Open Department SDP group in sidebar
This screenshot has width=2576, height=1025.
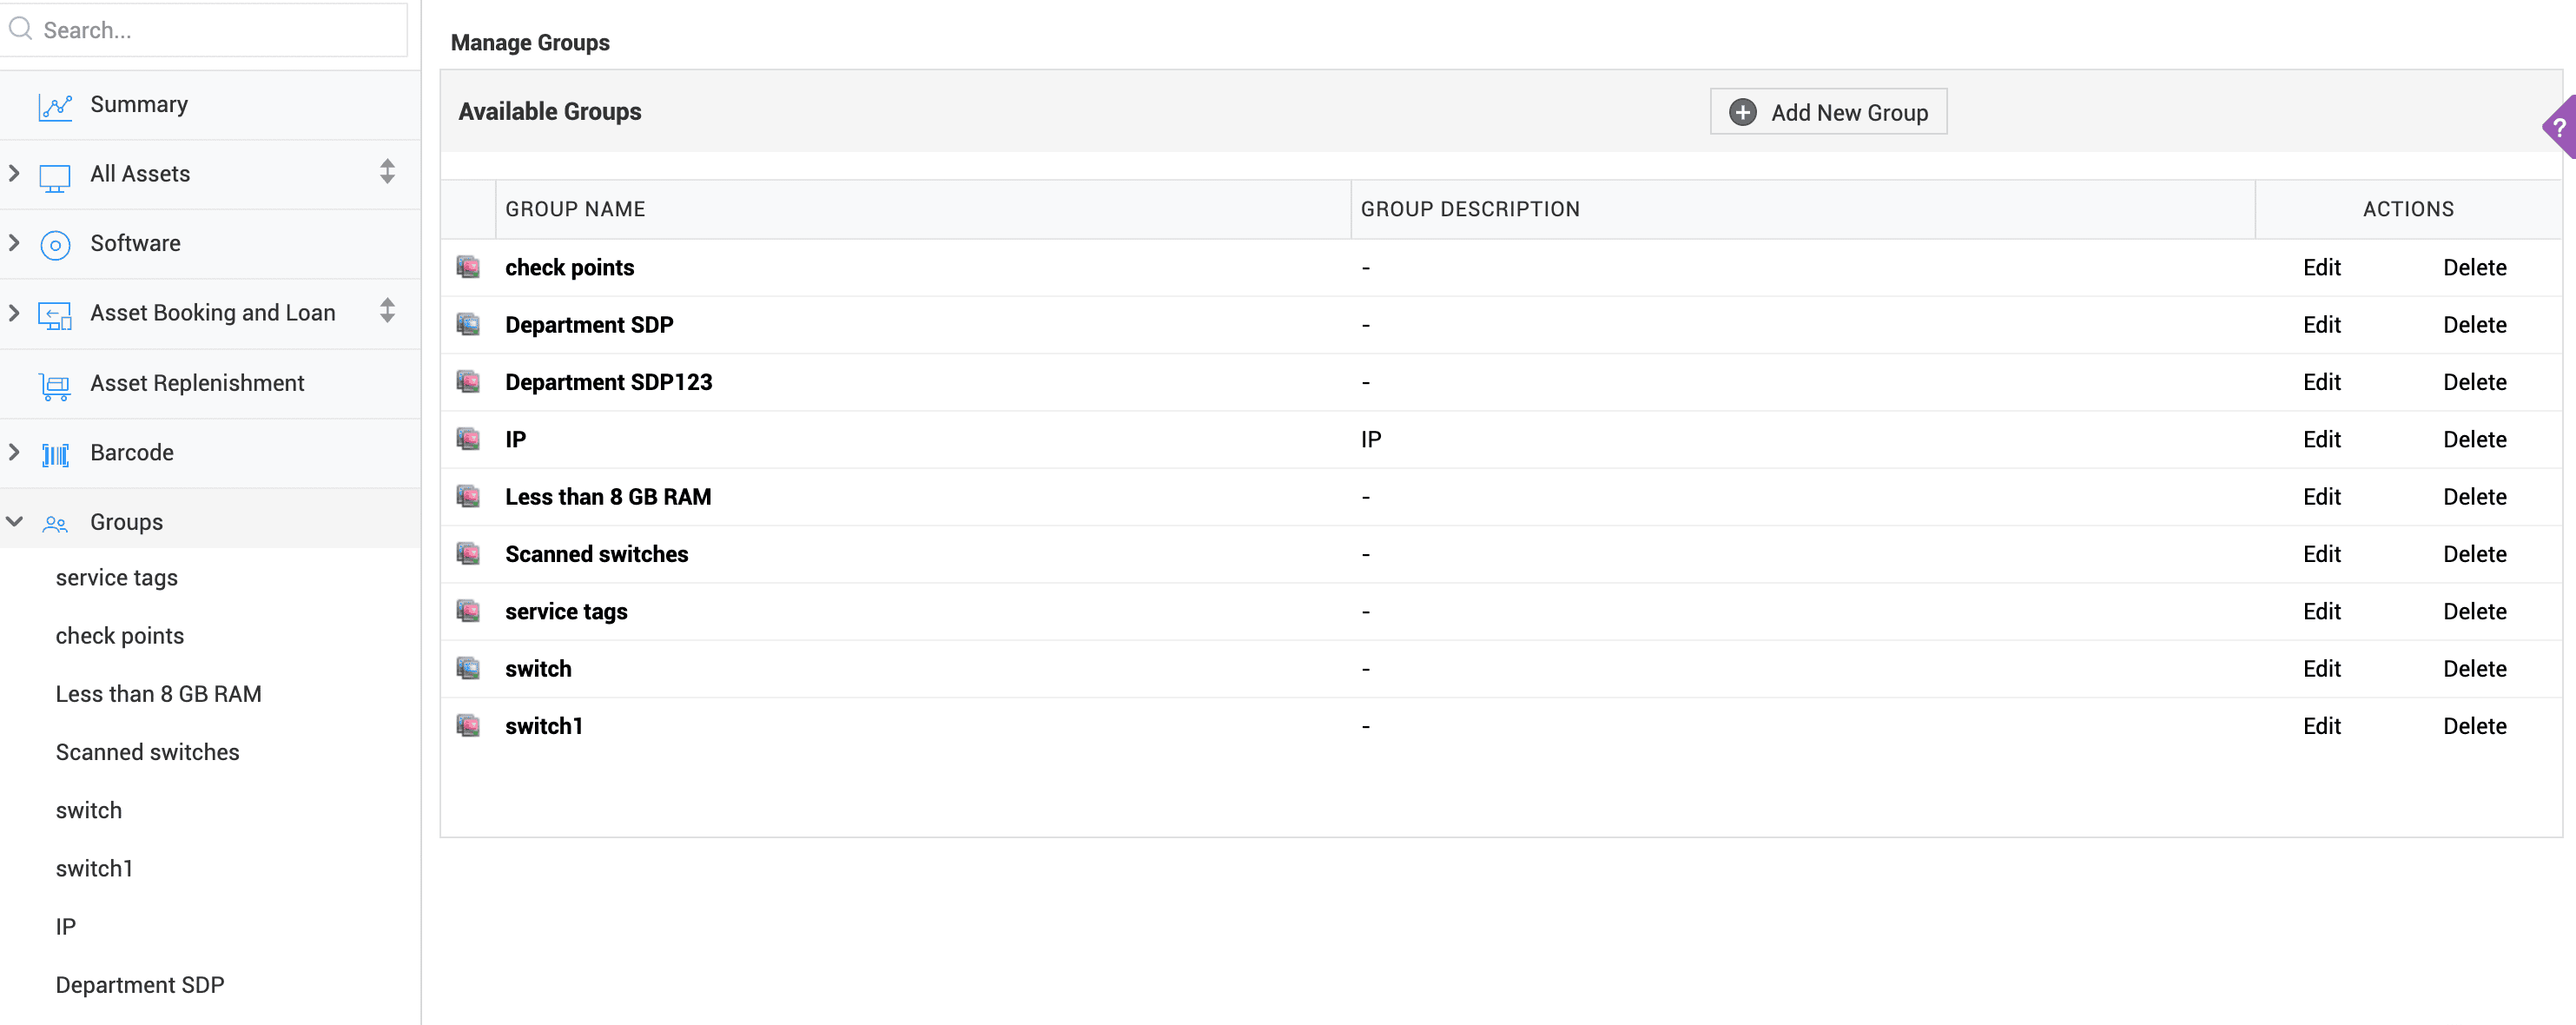pyautogui.click(x=140, y=986)
